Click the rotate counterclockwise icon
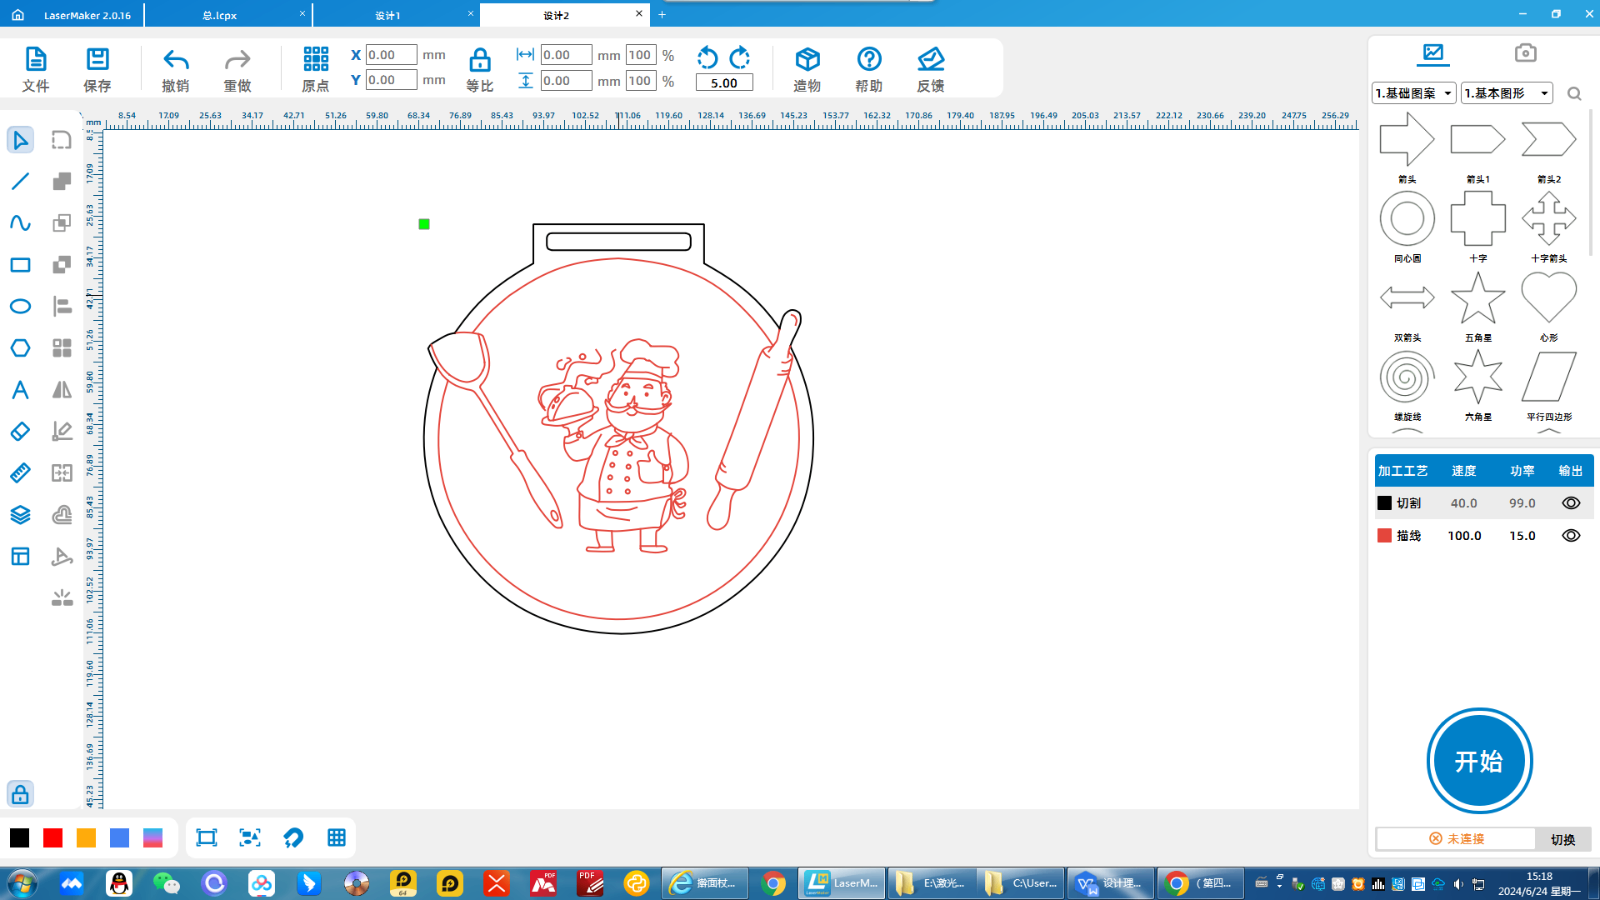Screen dimensions: 1600x900 pos(707,57)
